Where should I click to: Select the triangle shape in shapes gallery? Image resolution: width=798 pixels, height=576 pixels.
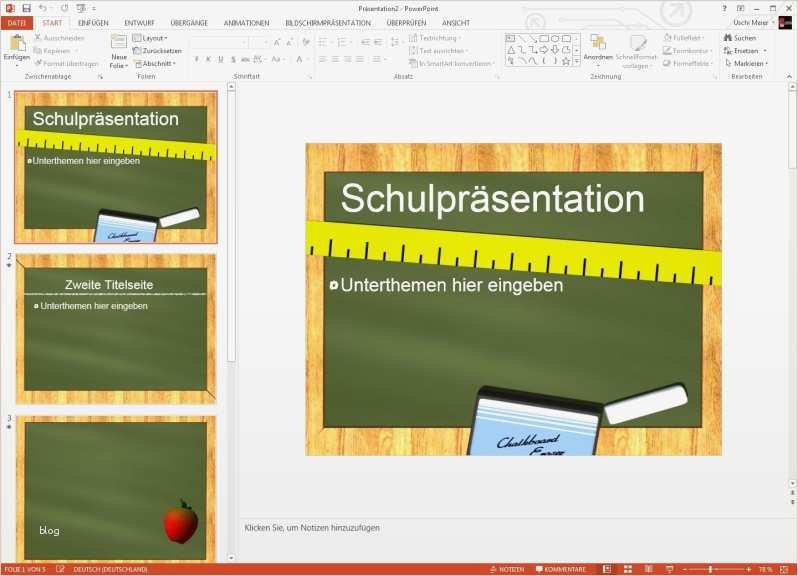pos(511,50)
